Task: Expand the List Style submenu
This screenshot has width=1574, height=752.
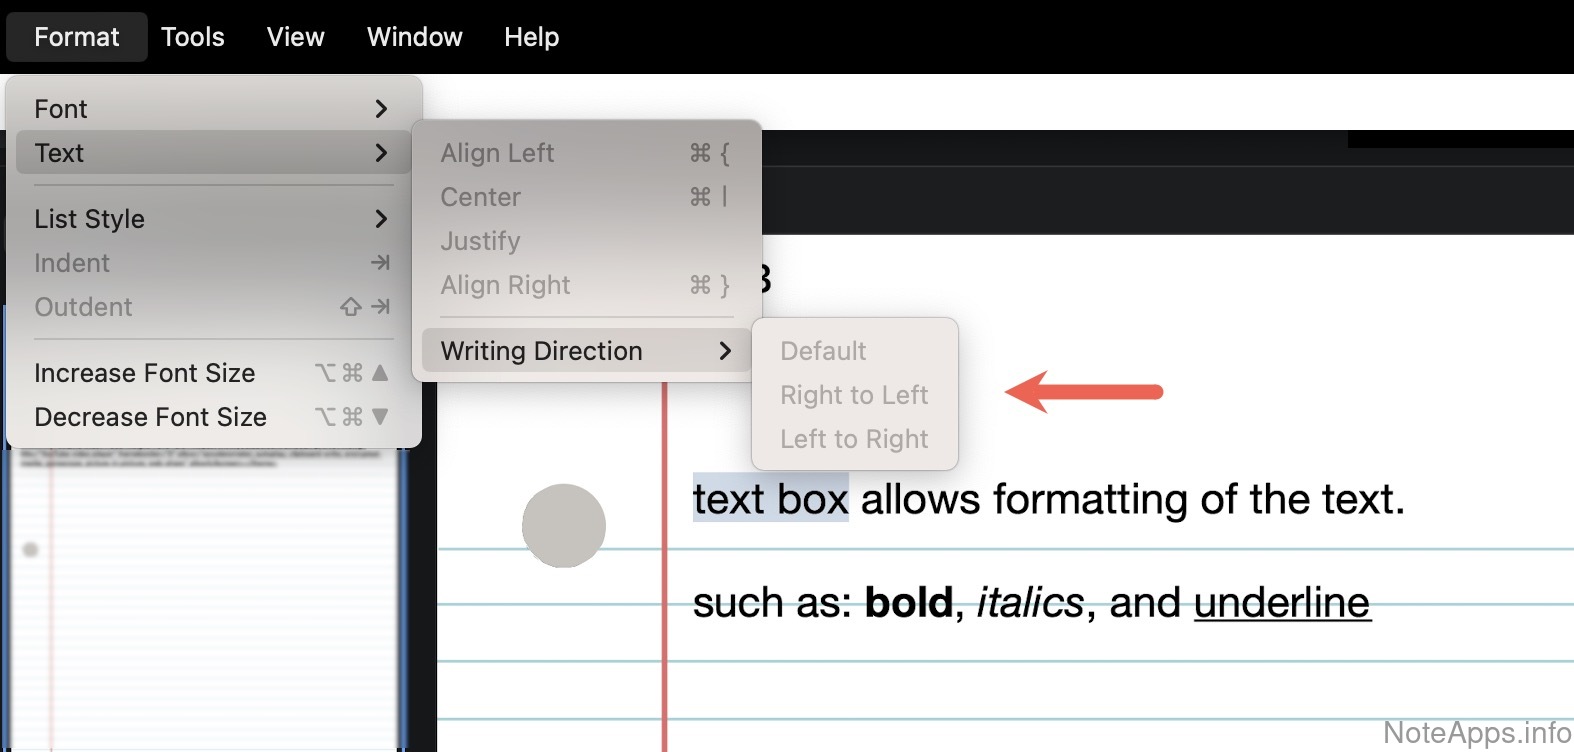Action: 212,219
